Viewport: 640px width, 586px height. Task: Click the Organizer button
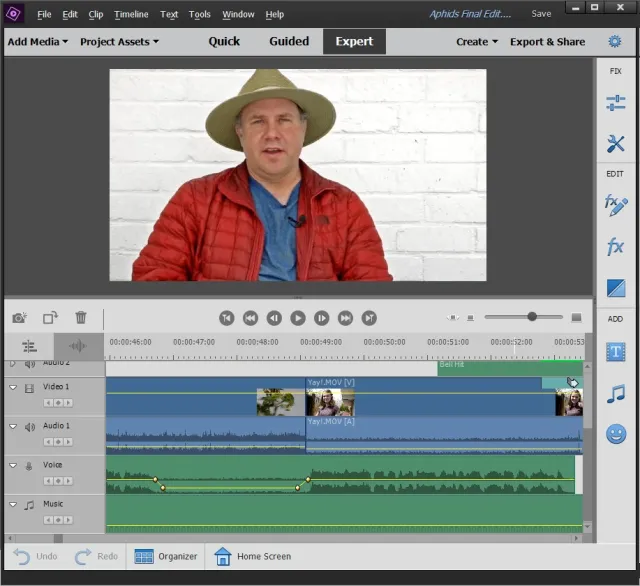166,556
